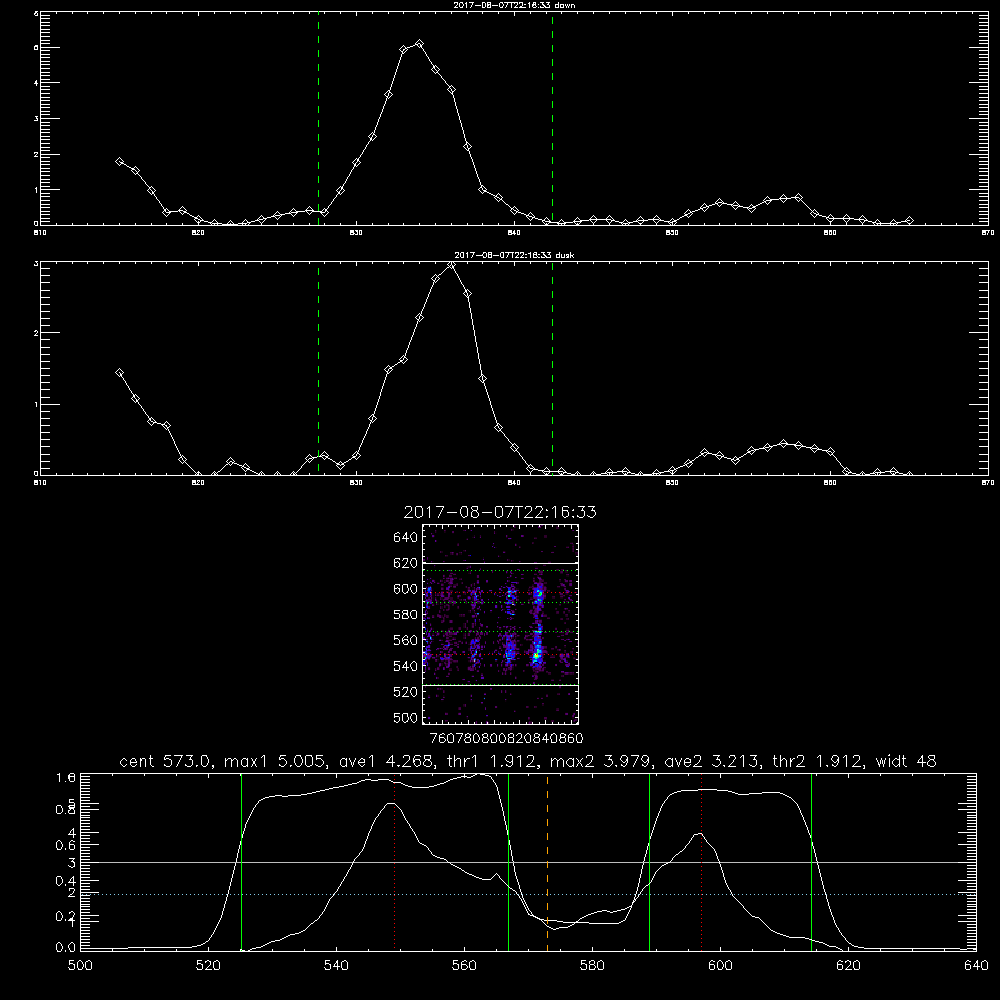Click the orange dashed center line in bottom plot

tap(547, 862)
